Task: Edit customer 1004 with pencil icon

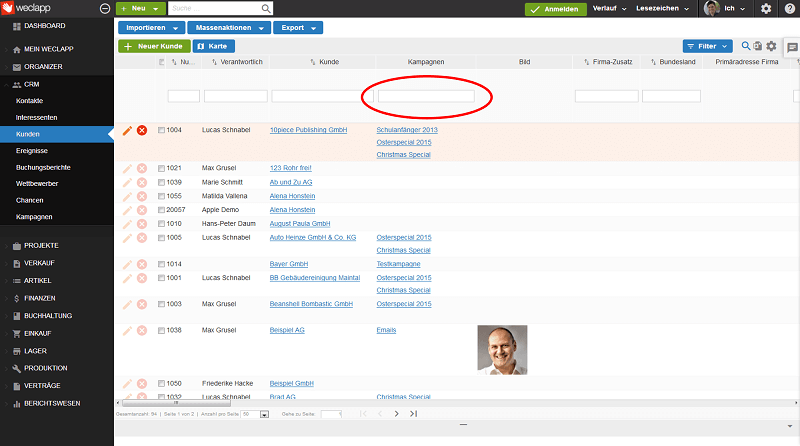Action: coord(127,130)
